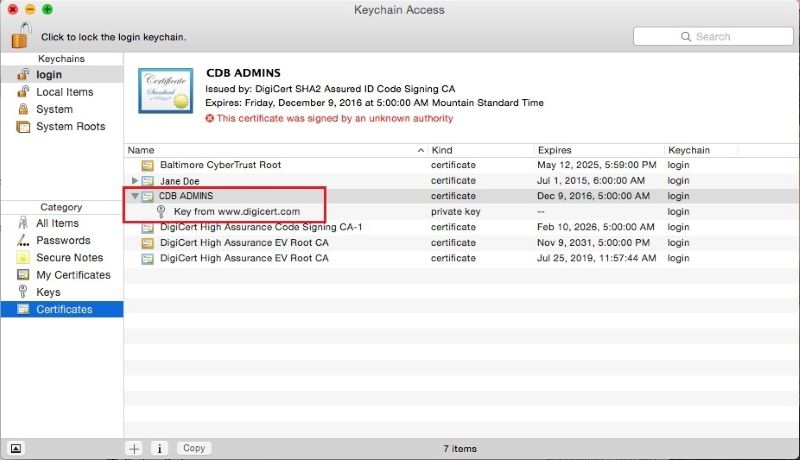
Task: Select Key from www.digicert.com row
Action: [236, 212]
